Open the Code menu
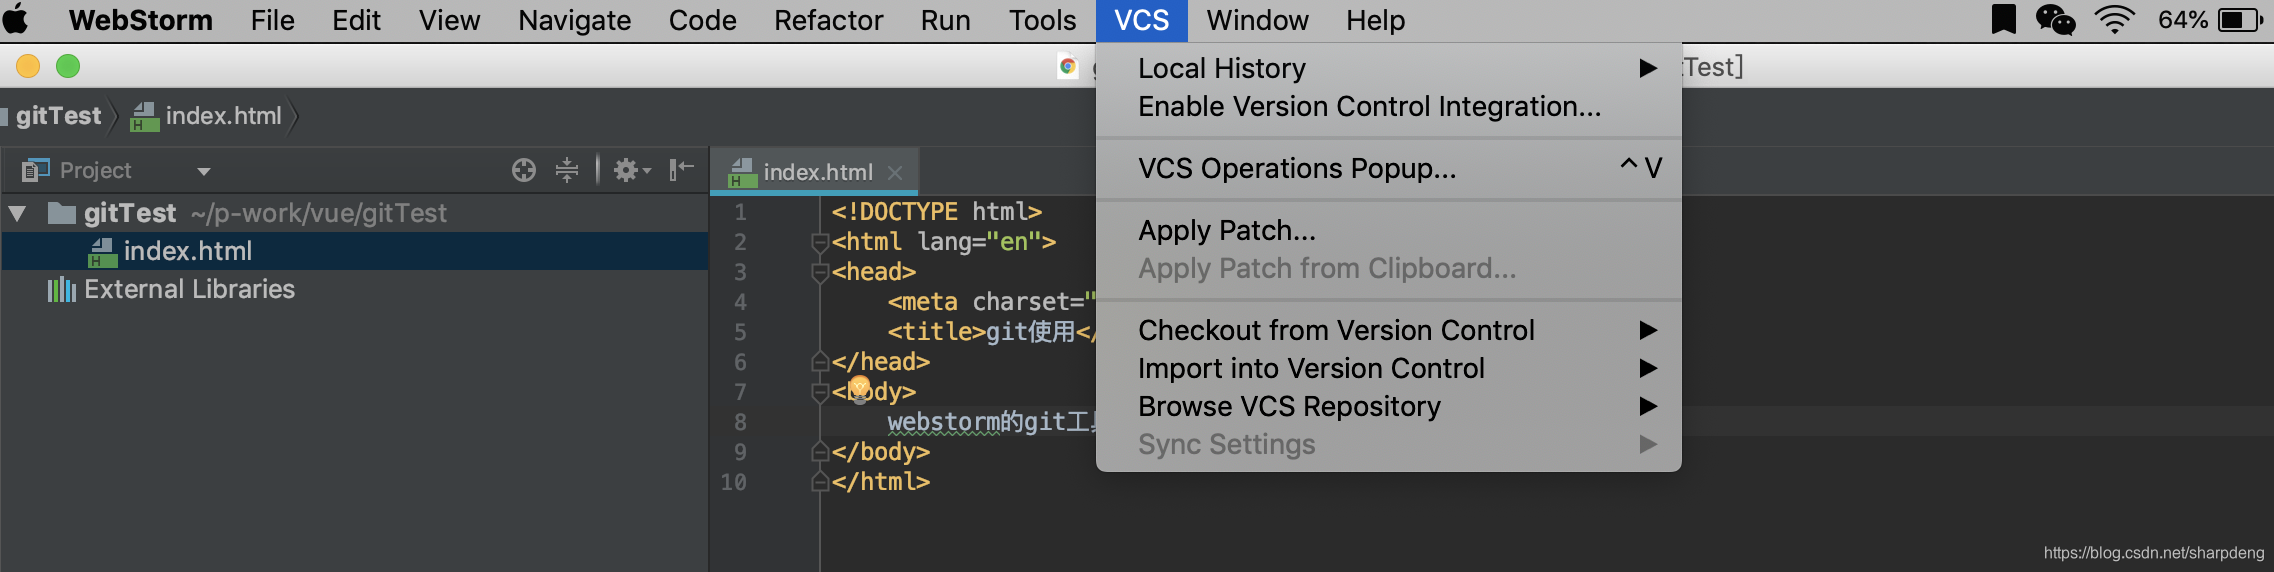 (702, 20)
